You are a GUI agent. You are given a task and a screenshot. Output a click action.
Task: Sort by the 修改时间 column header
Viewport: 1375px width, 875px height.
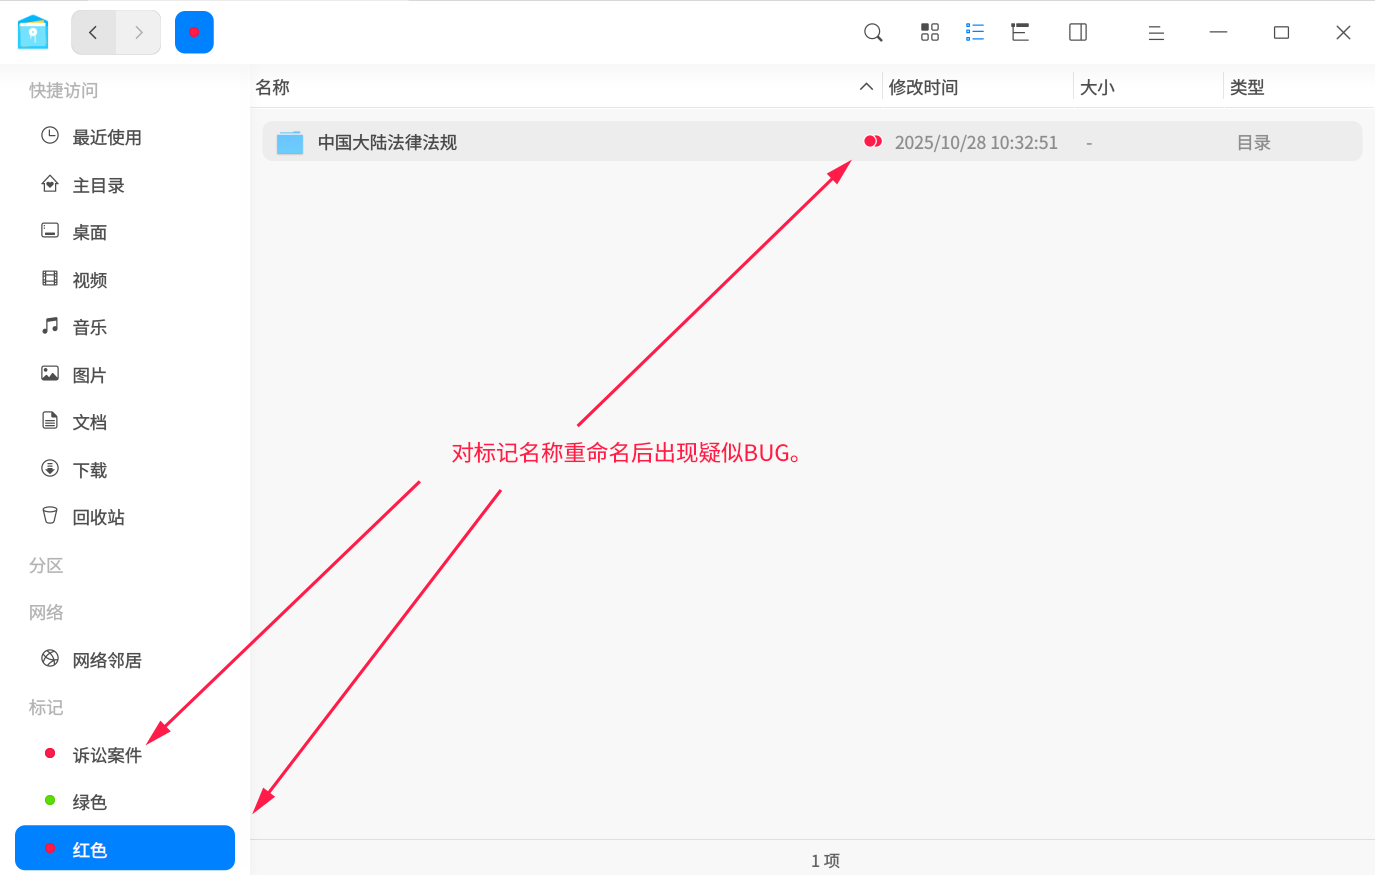click(923, 87)
